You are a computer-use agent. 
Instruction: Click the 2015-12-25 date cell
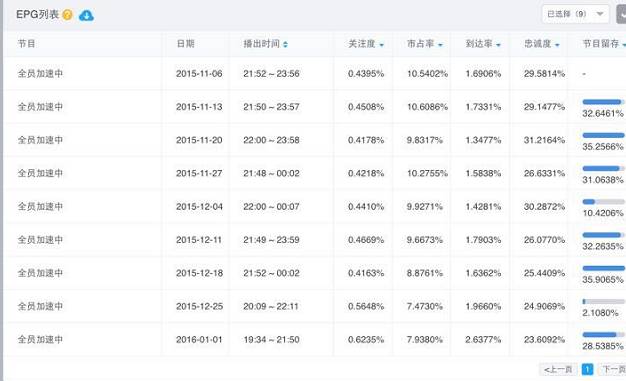199,306
